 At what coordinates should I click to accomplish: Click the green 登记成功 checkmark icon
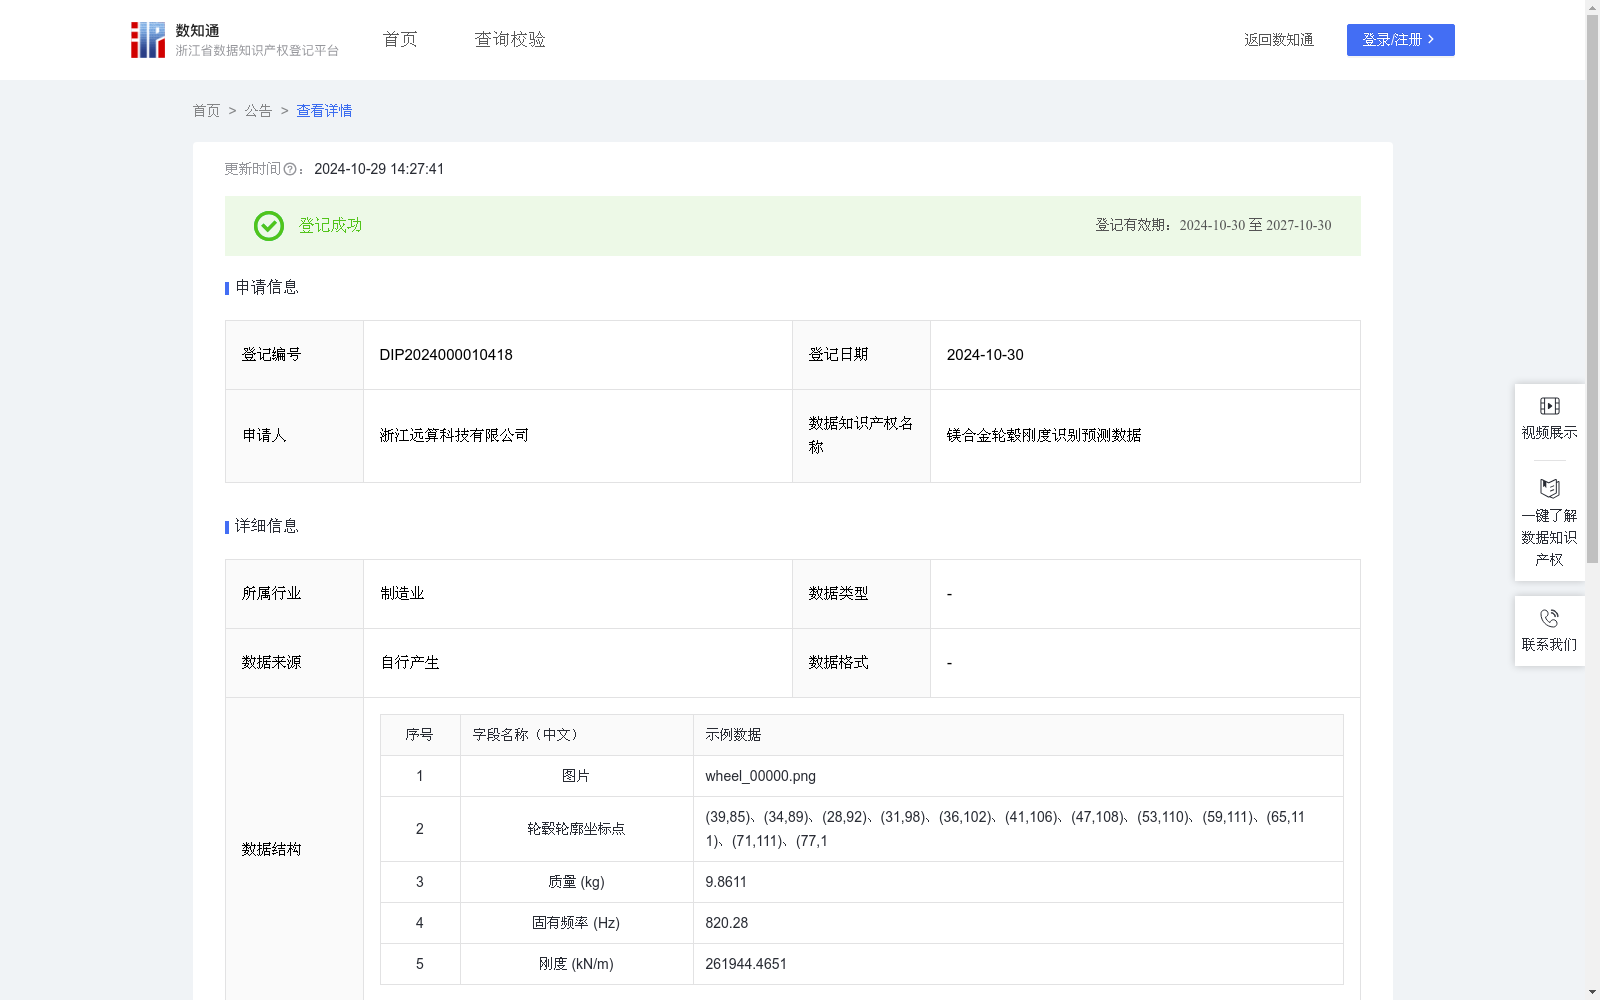tap(268, 226)
